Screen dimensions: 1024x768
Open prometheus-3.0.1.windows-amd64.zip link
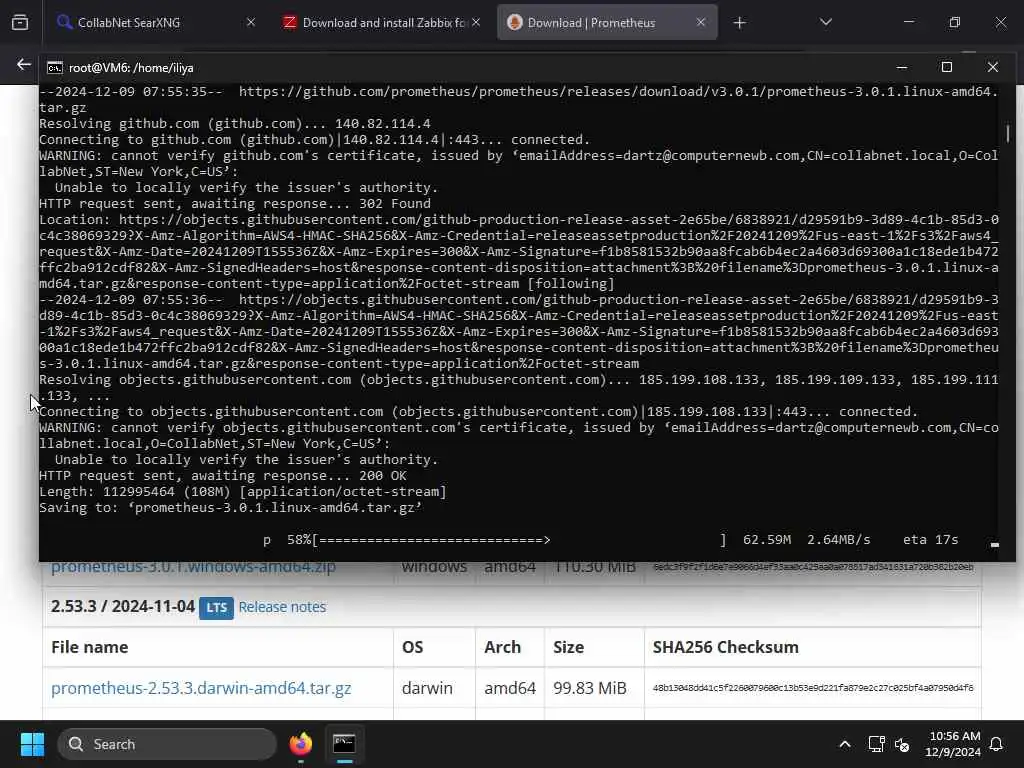pyautogui.click(x=193, y=566)
